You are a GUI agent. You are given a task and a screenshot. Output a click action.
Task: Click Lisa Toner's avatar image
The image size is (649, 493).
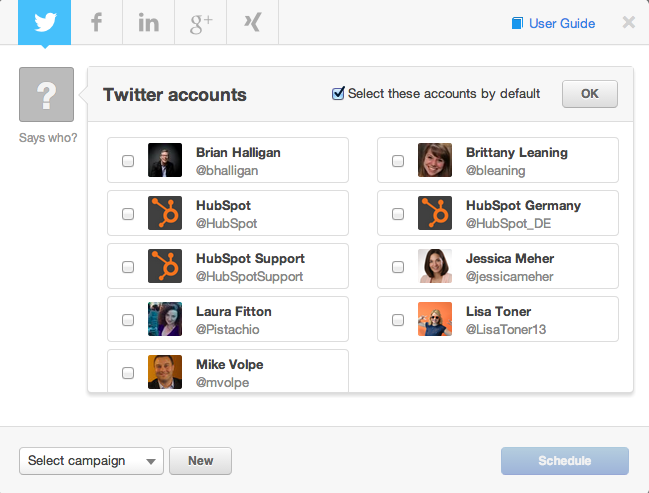[x=435, y=319]
